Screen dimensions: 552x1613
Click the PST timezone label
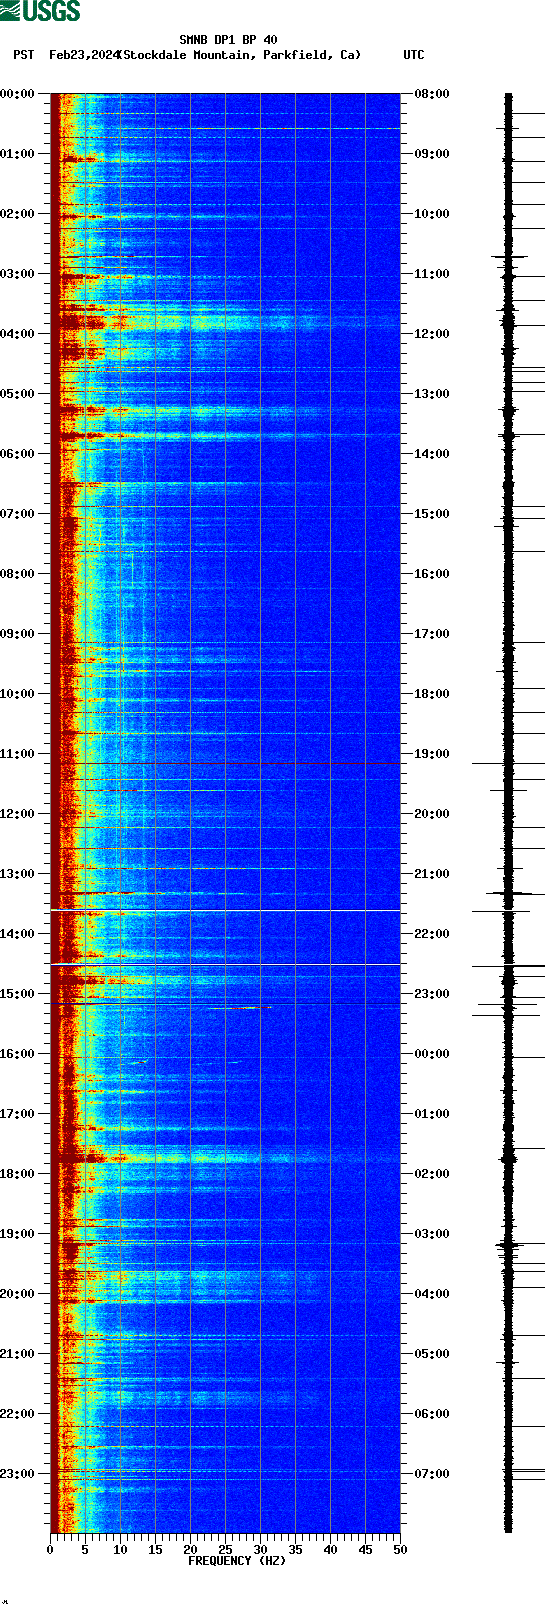[24, 55]
